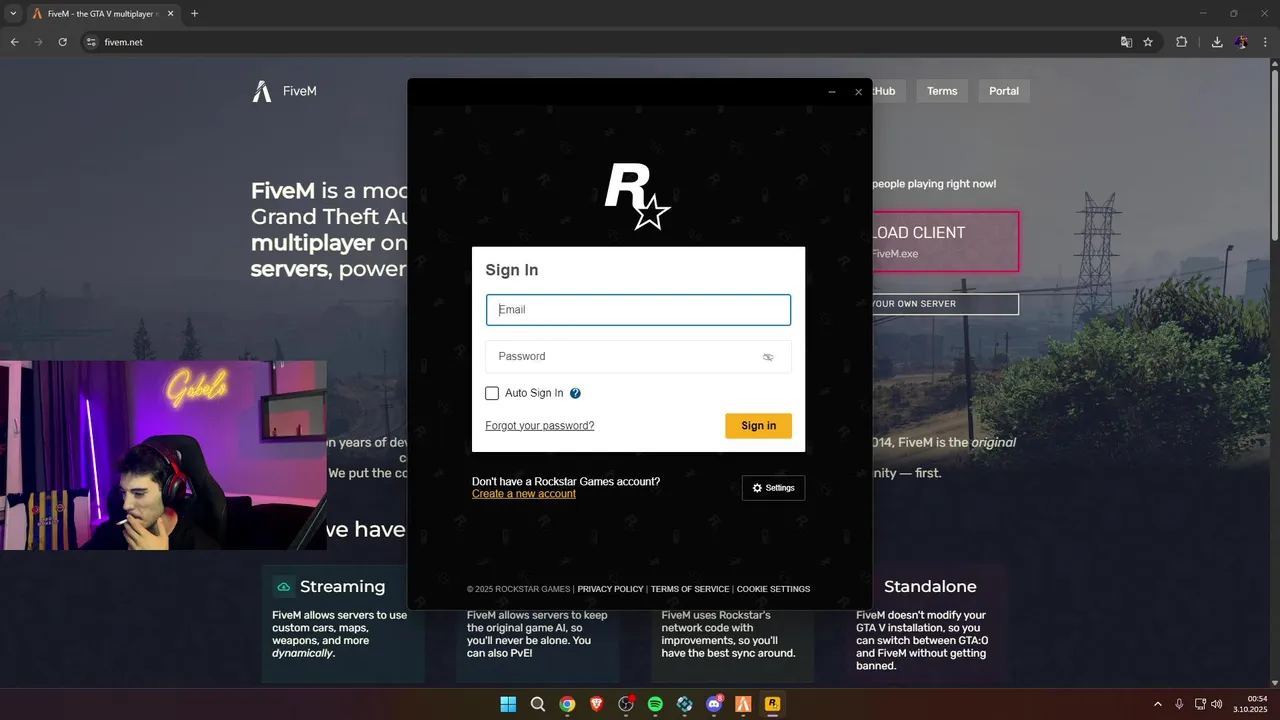Open Chrome three-dot menu
This screenshot has height=720, width=1280.
click(x=1265, y=42)
